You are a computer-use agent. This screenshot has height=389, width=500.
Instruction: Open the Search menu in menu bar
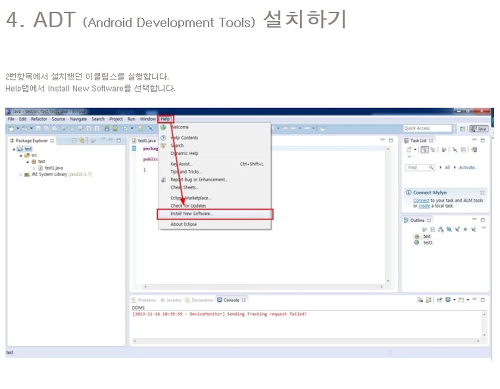point(98,119)
